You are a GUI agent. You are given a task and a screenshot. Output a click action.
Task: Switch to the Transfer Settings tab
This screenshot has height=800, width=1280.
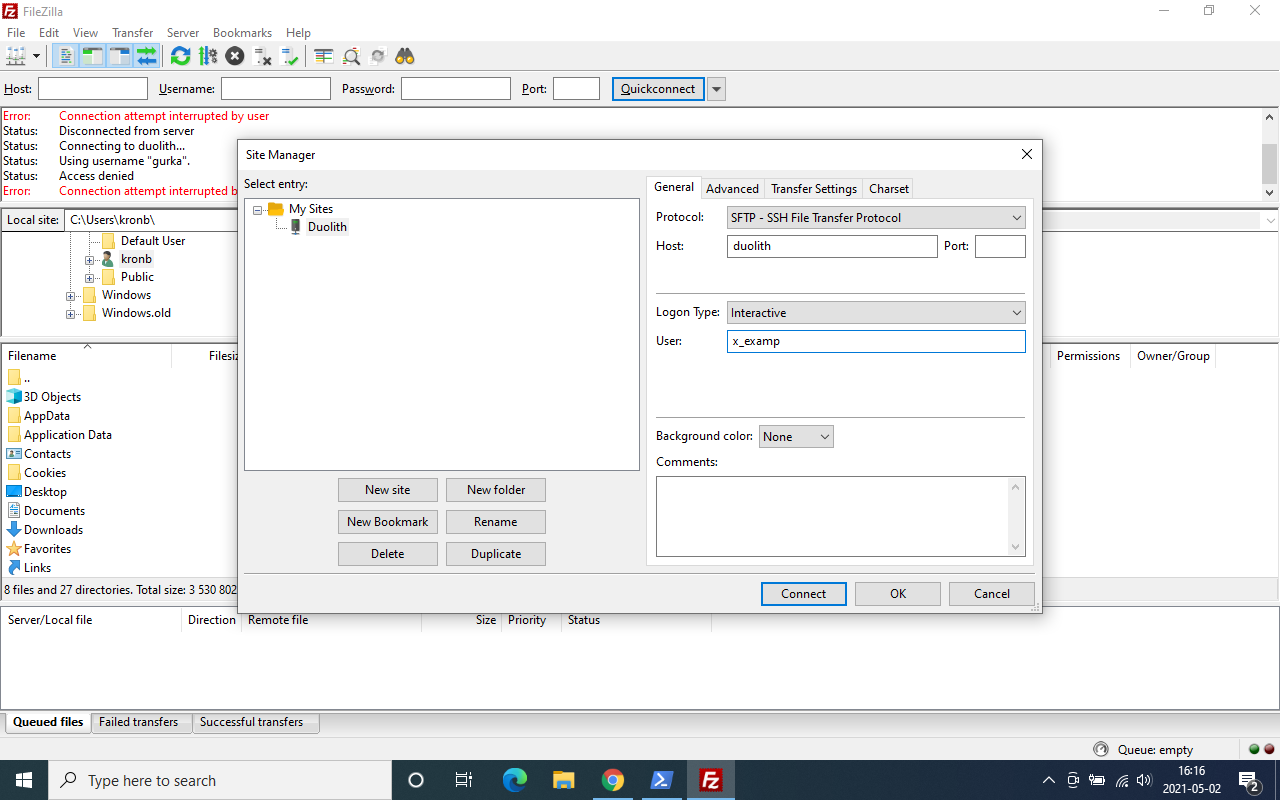[x=814, y=188]
